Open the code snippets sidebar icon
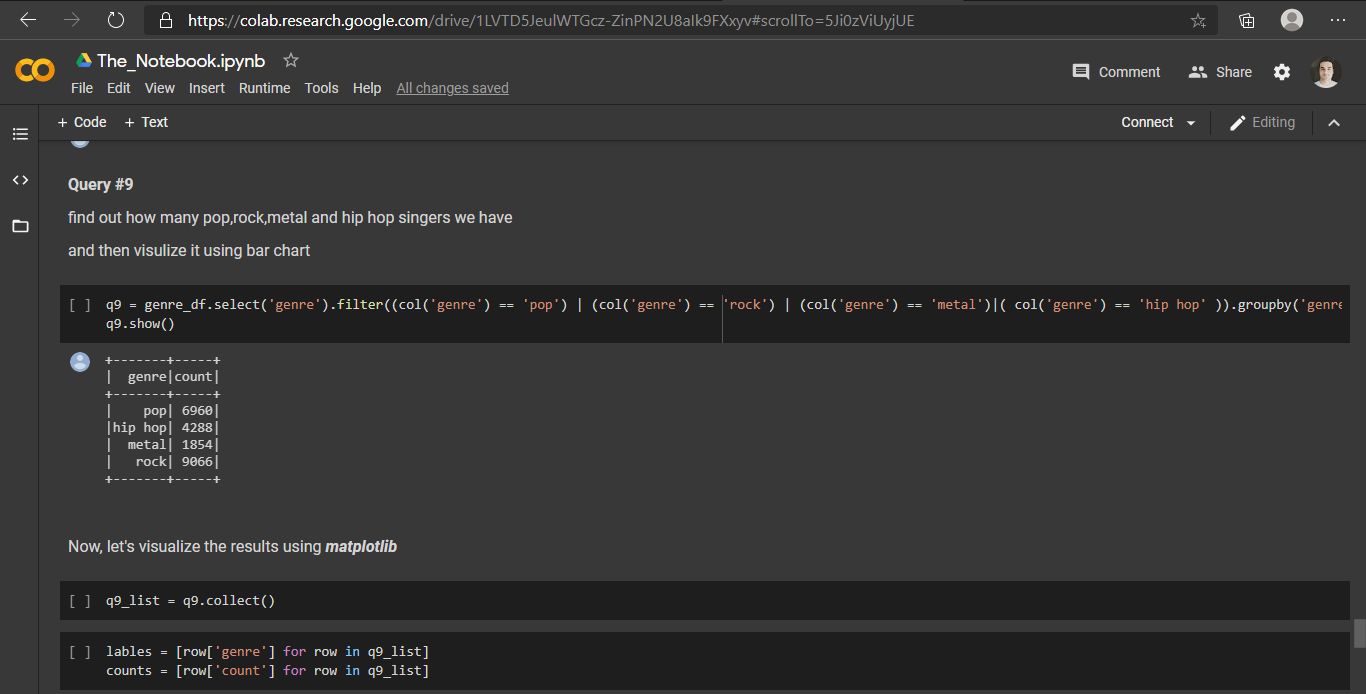The image size is (1366, 694). tap(20, 180)
